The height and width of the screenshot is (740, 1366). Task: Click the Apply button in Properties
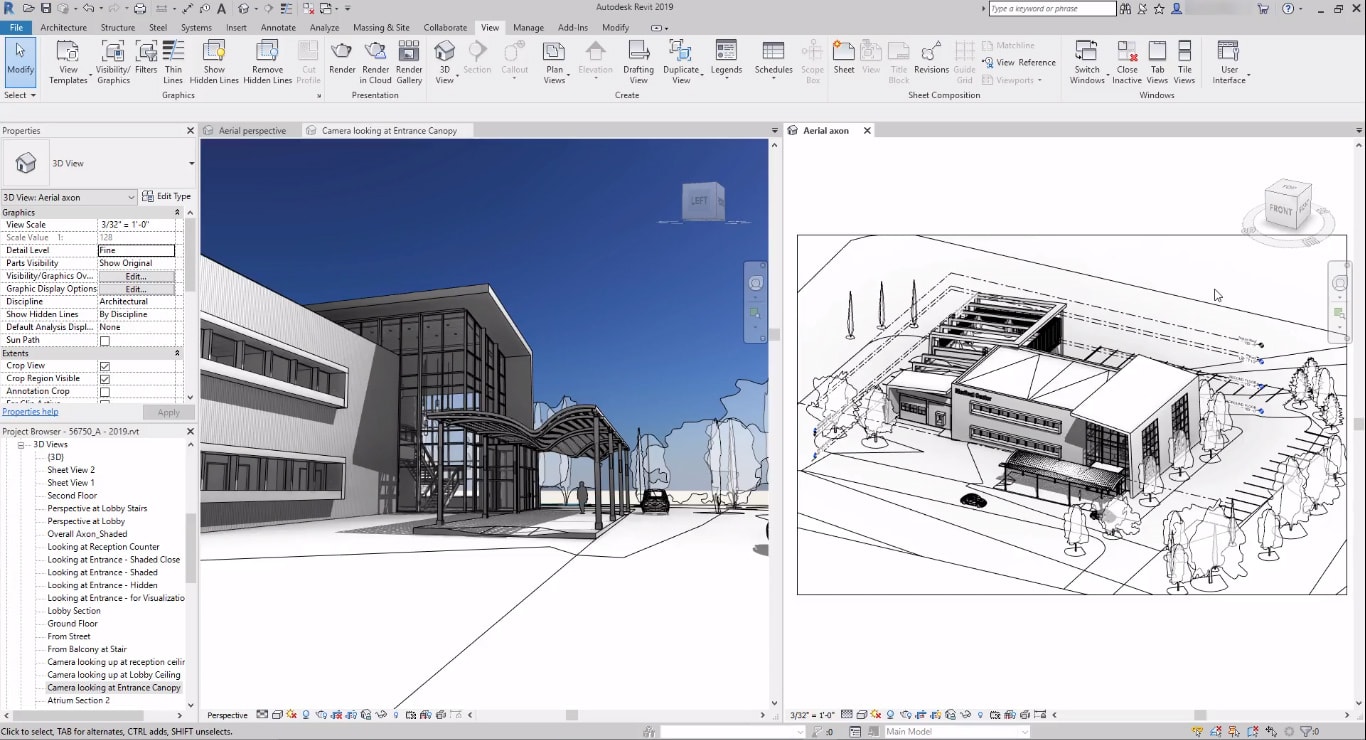click(168, 411)
